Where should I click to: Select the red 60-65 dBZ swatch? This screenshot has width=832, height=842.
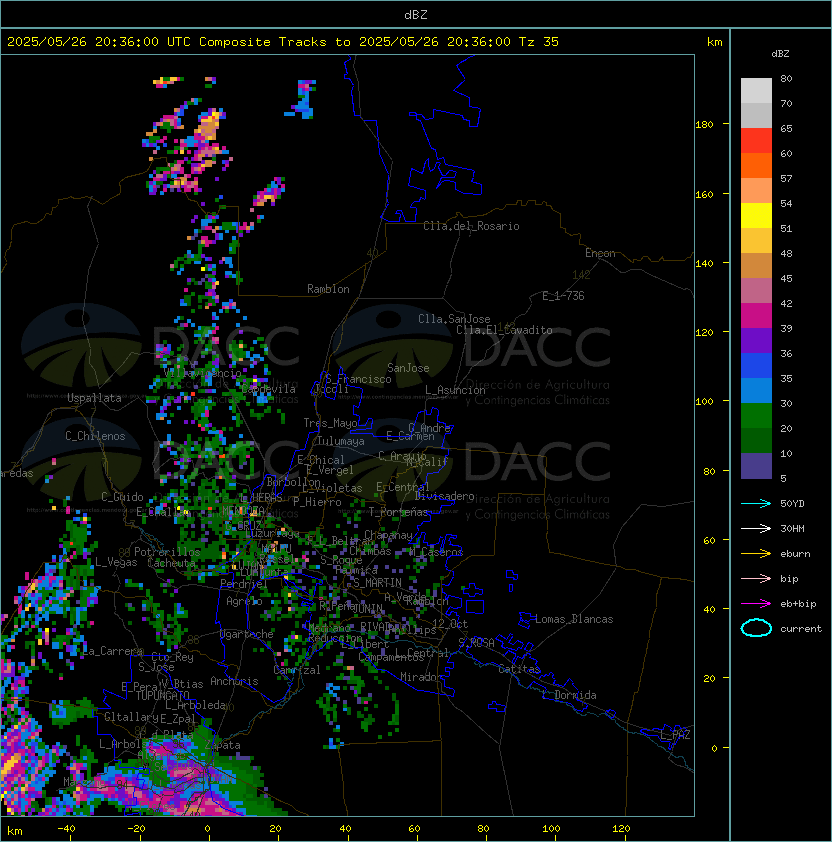[756, 141]
